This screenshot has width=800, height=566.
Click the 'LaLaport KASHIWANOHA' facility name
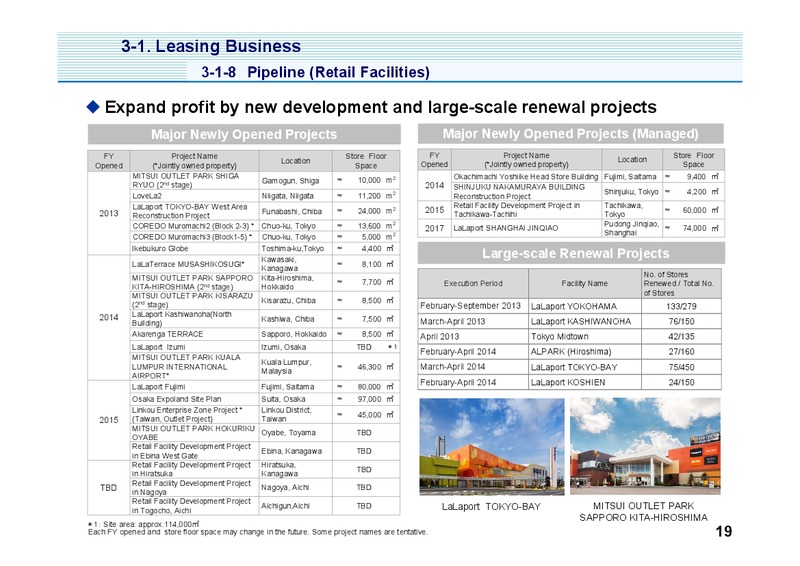[x=581, y=322]
